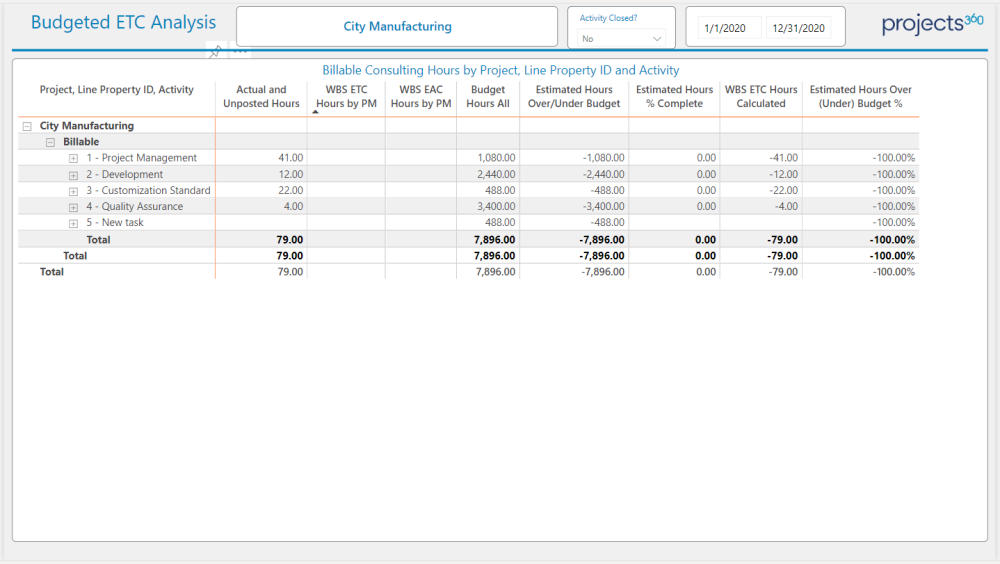This screenshot has height=564, width=1000.
Task: Open the Activity Closed dropdown
Action: point(622,39)
